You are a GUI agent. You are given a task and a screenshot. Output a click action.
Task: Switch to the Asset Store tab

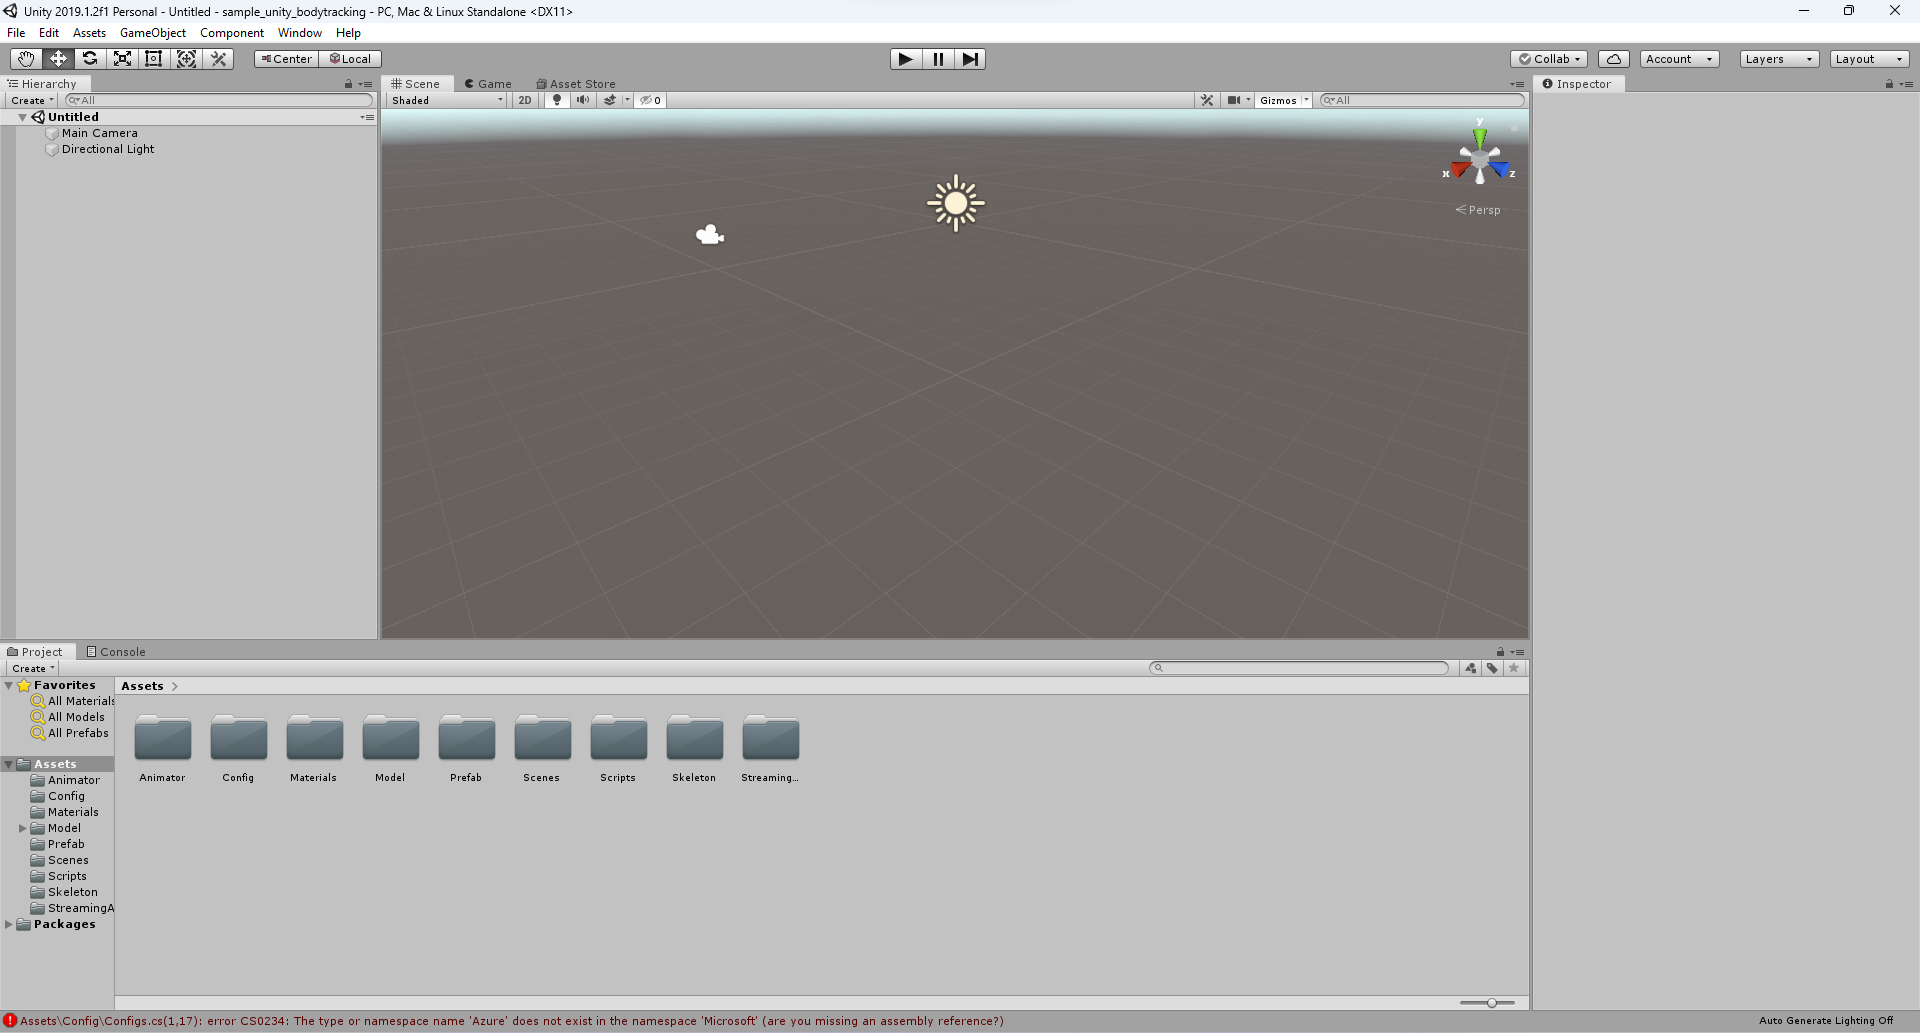[x=576, y=84]
